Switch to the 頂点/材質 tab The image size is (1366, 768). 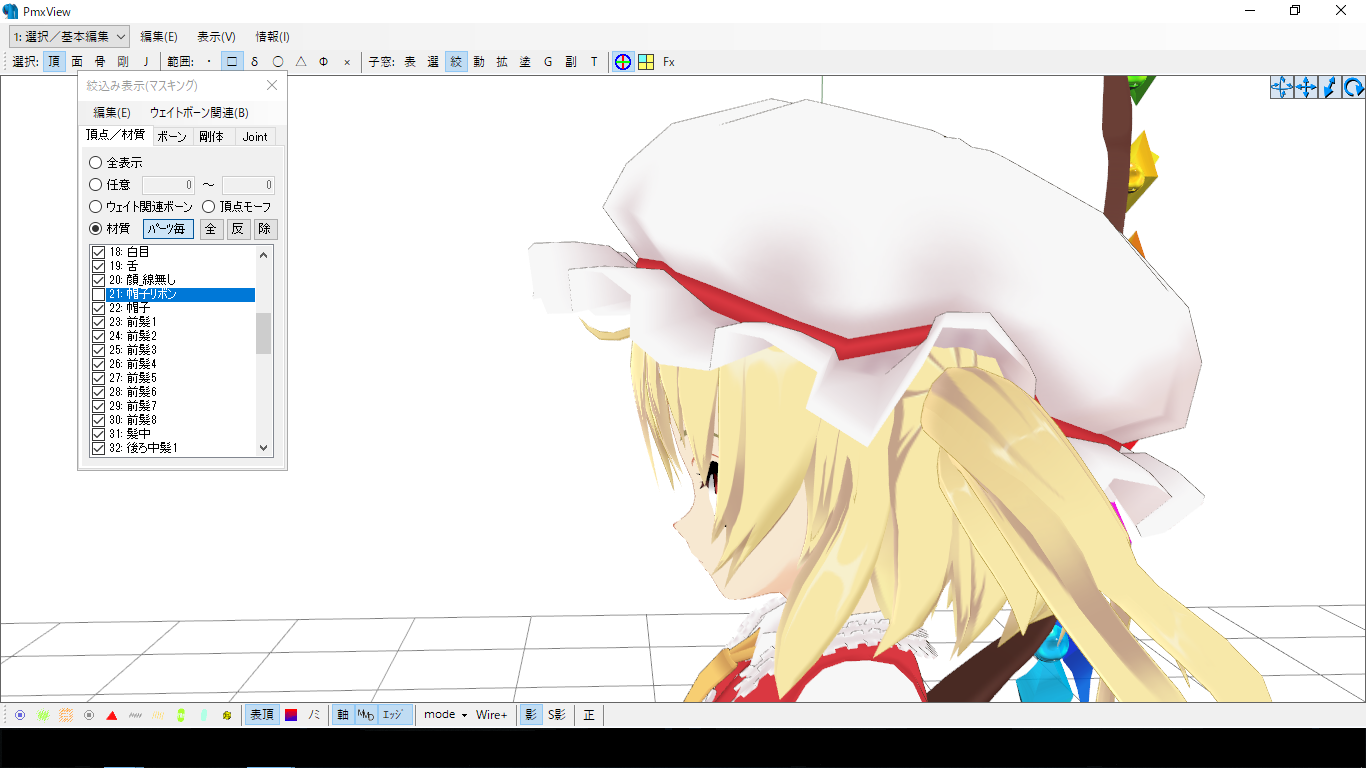click(x=116, y=135)
